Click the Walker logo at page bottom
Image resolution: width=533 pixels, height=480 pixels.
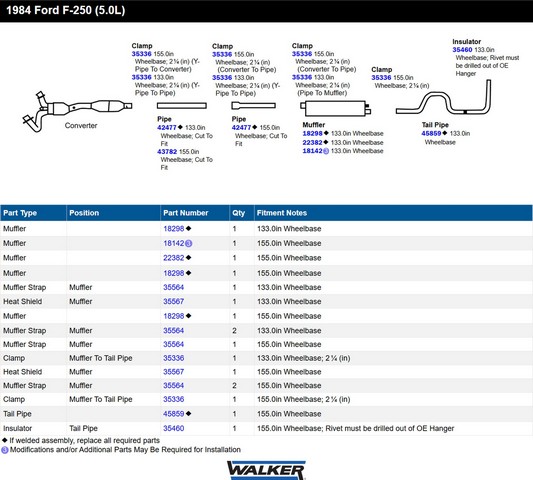point(266,470)
